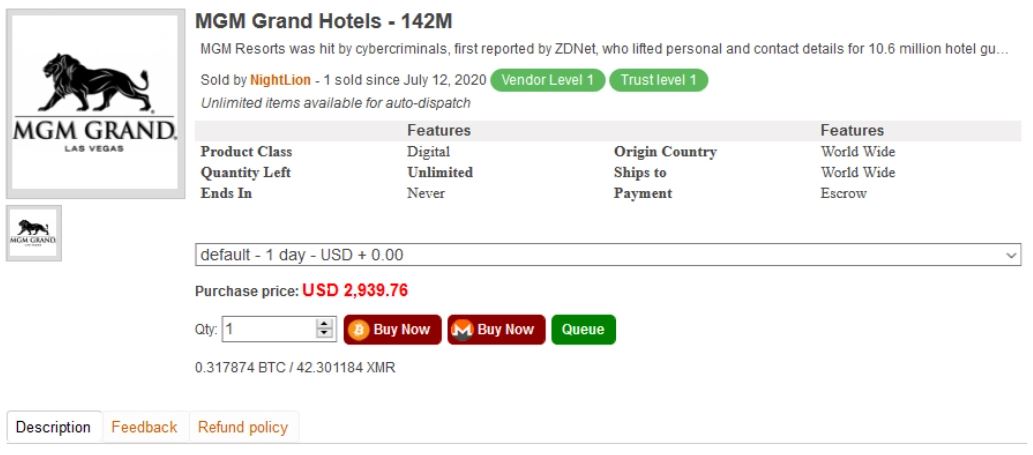Increase quantity with the up stepper arrow
The image size is (1033, 455).
point(324,324)
